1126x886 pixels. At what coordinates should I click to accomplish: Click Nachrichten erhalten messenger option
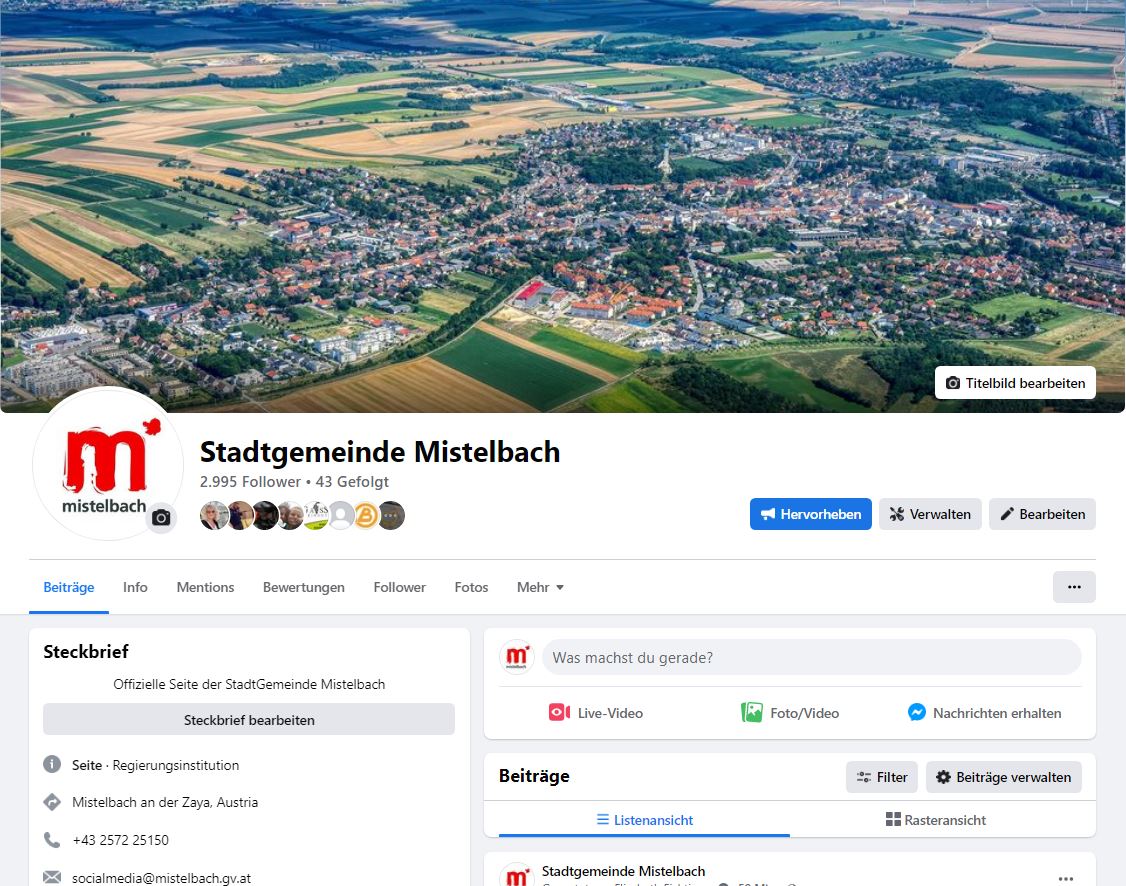coord(985,713)
